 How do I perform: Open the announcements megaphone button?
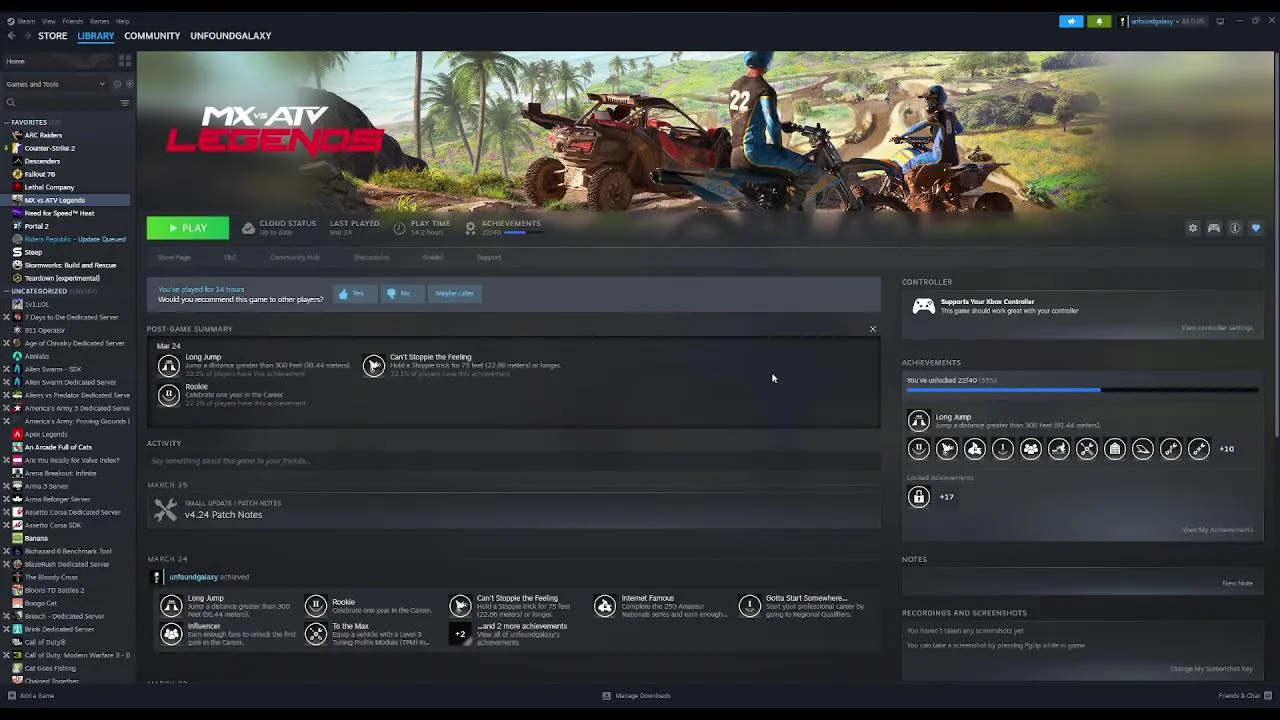(x=1071, y=21)
